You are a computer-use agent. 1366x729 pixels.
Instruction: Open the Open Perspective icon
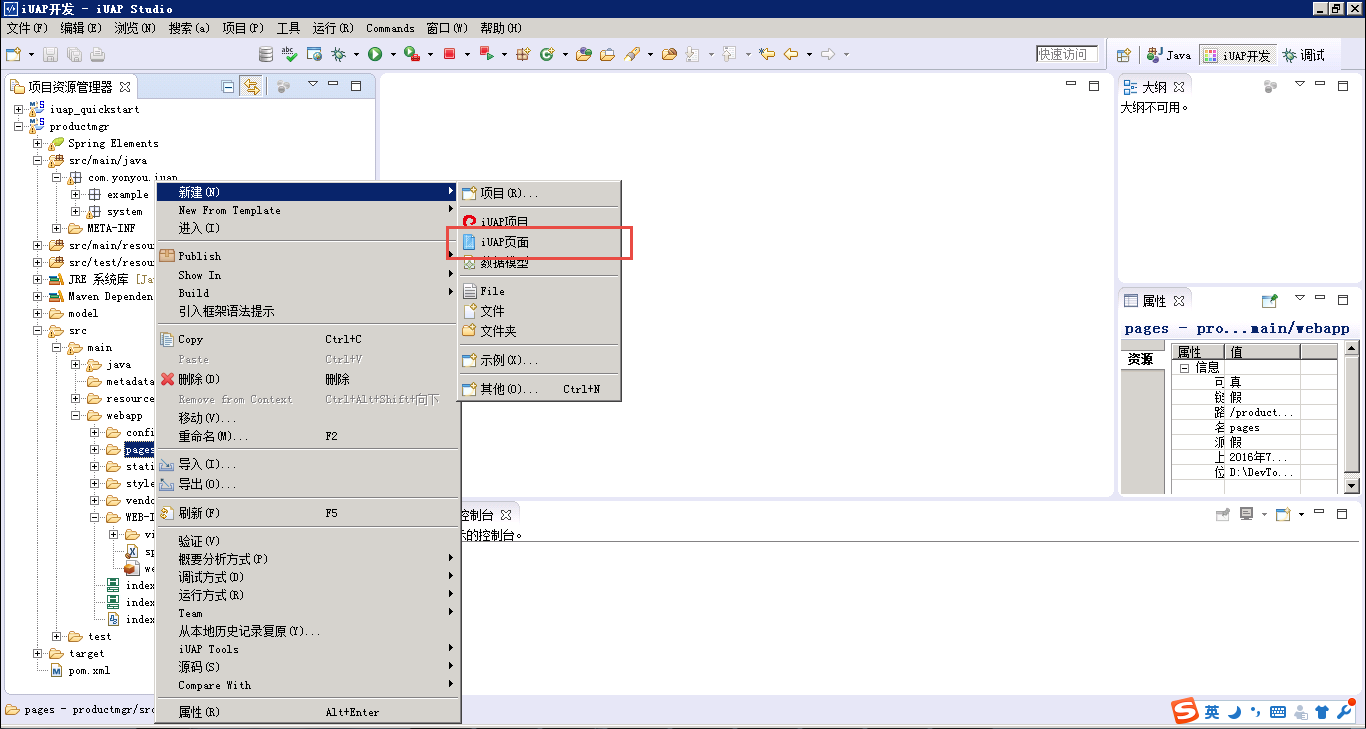[x=1124, y=55]
